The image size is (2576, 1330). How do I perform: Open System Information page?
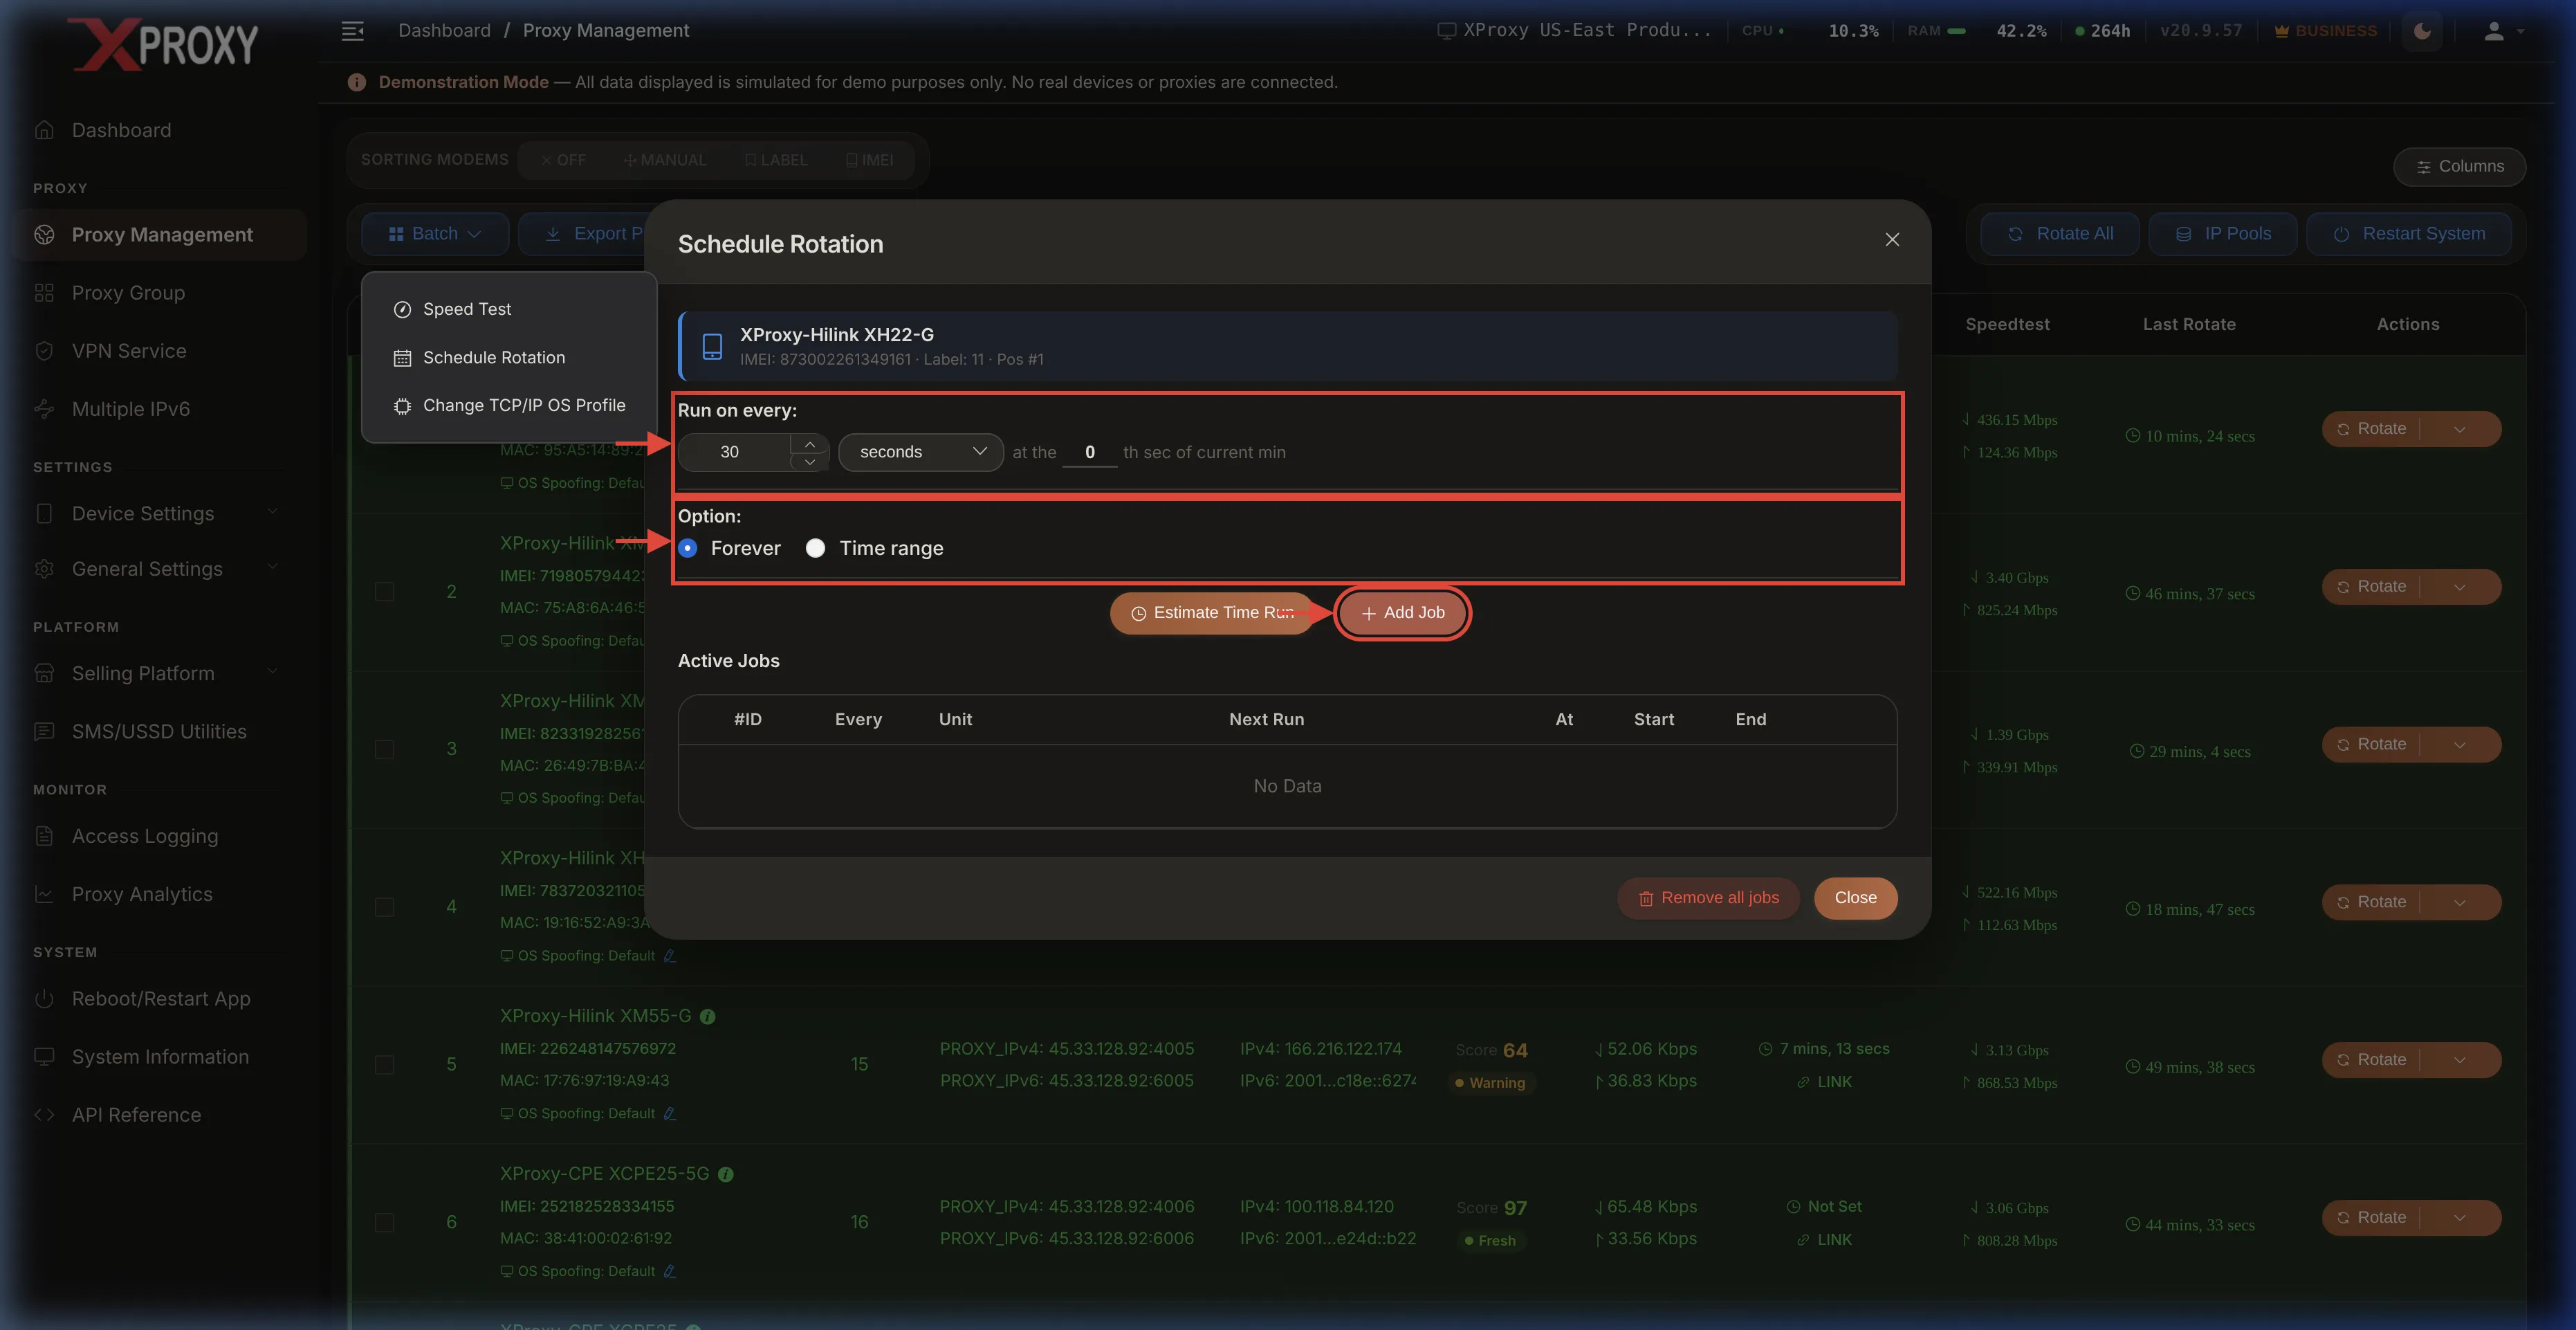click(x=160, y=1057)
